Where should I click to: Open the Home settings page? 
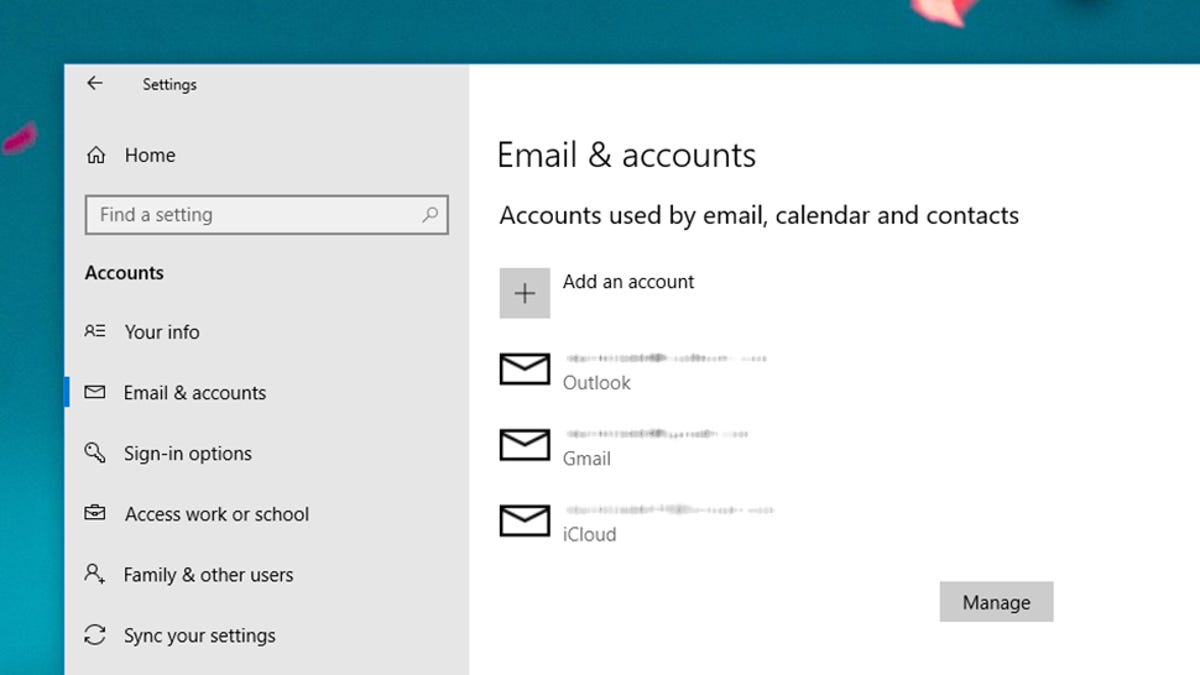coord(150,155)
